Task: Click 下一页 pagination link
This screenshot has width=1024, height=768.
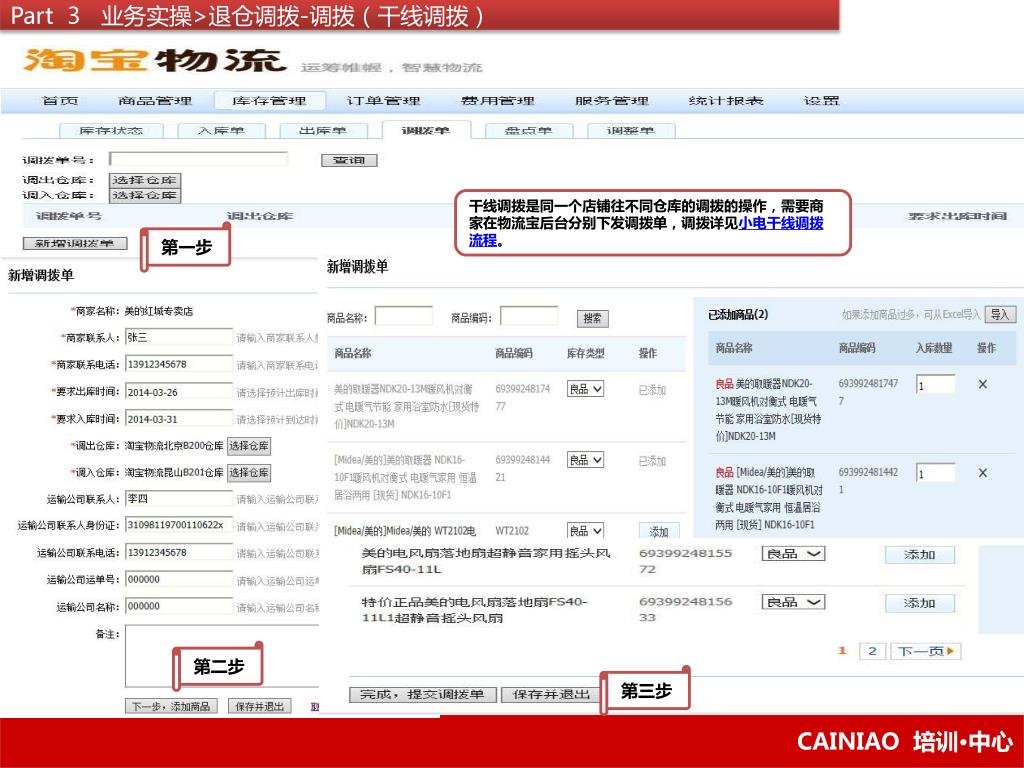Action: 926,651
